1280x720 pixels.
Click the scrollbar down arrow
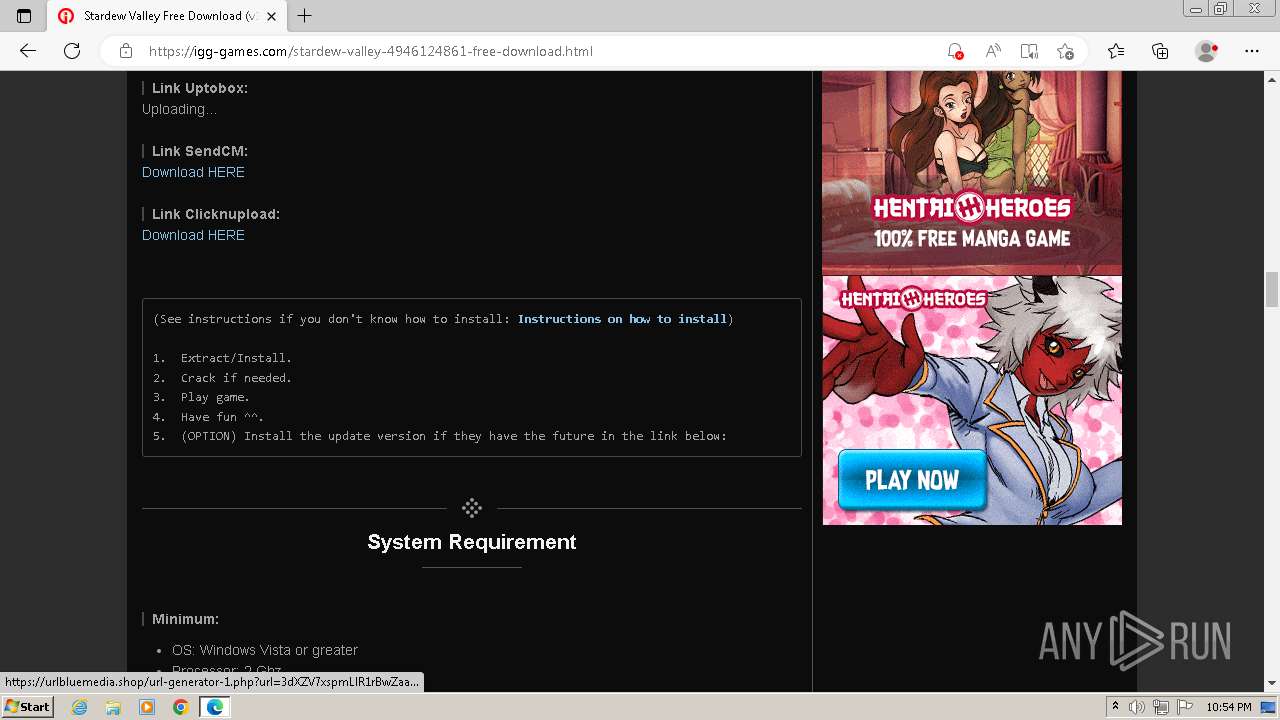click(1272, 683)
